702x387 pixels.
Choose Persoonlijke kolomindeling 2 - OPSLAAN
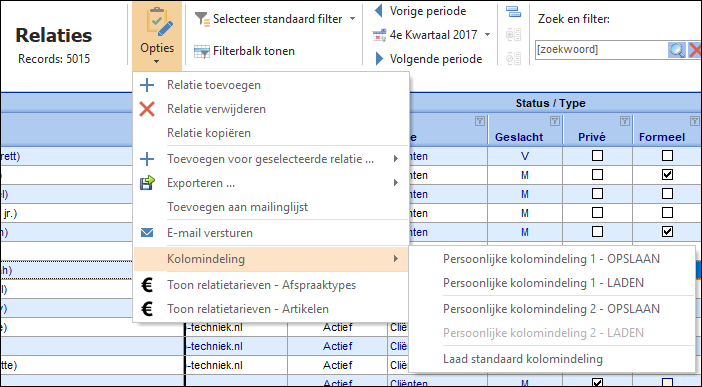[x=551, y=309]
